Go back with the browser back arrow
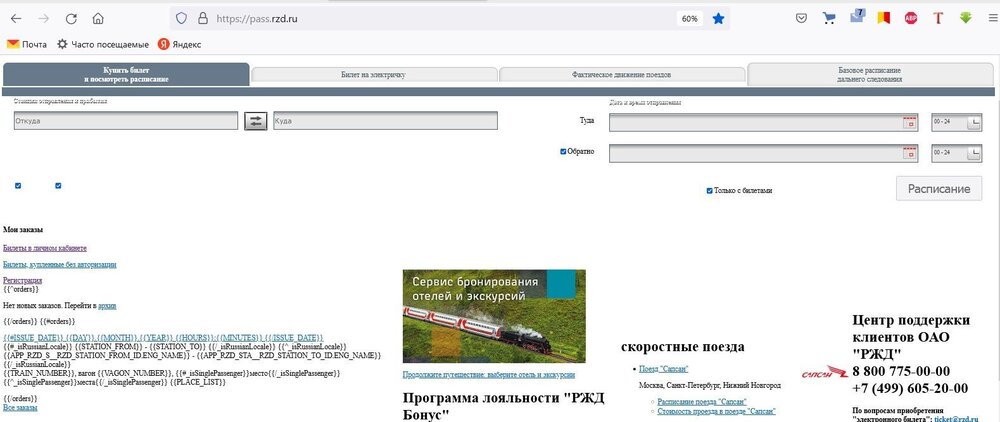Viewport: 1000px width, 422px height. (16, 18)
